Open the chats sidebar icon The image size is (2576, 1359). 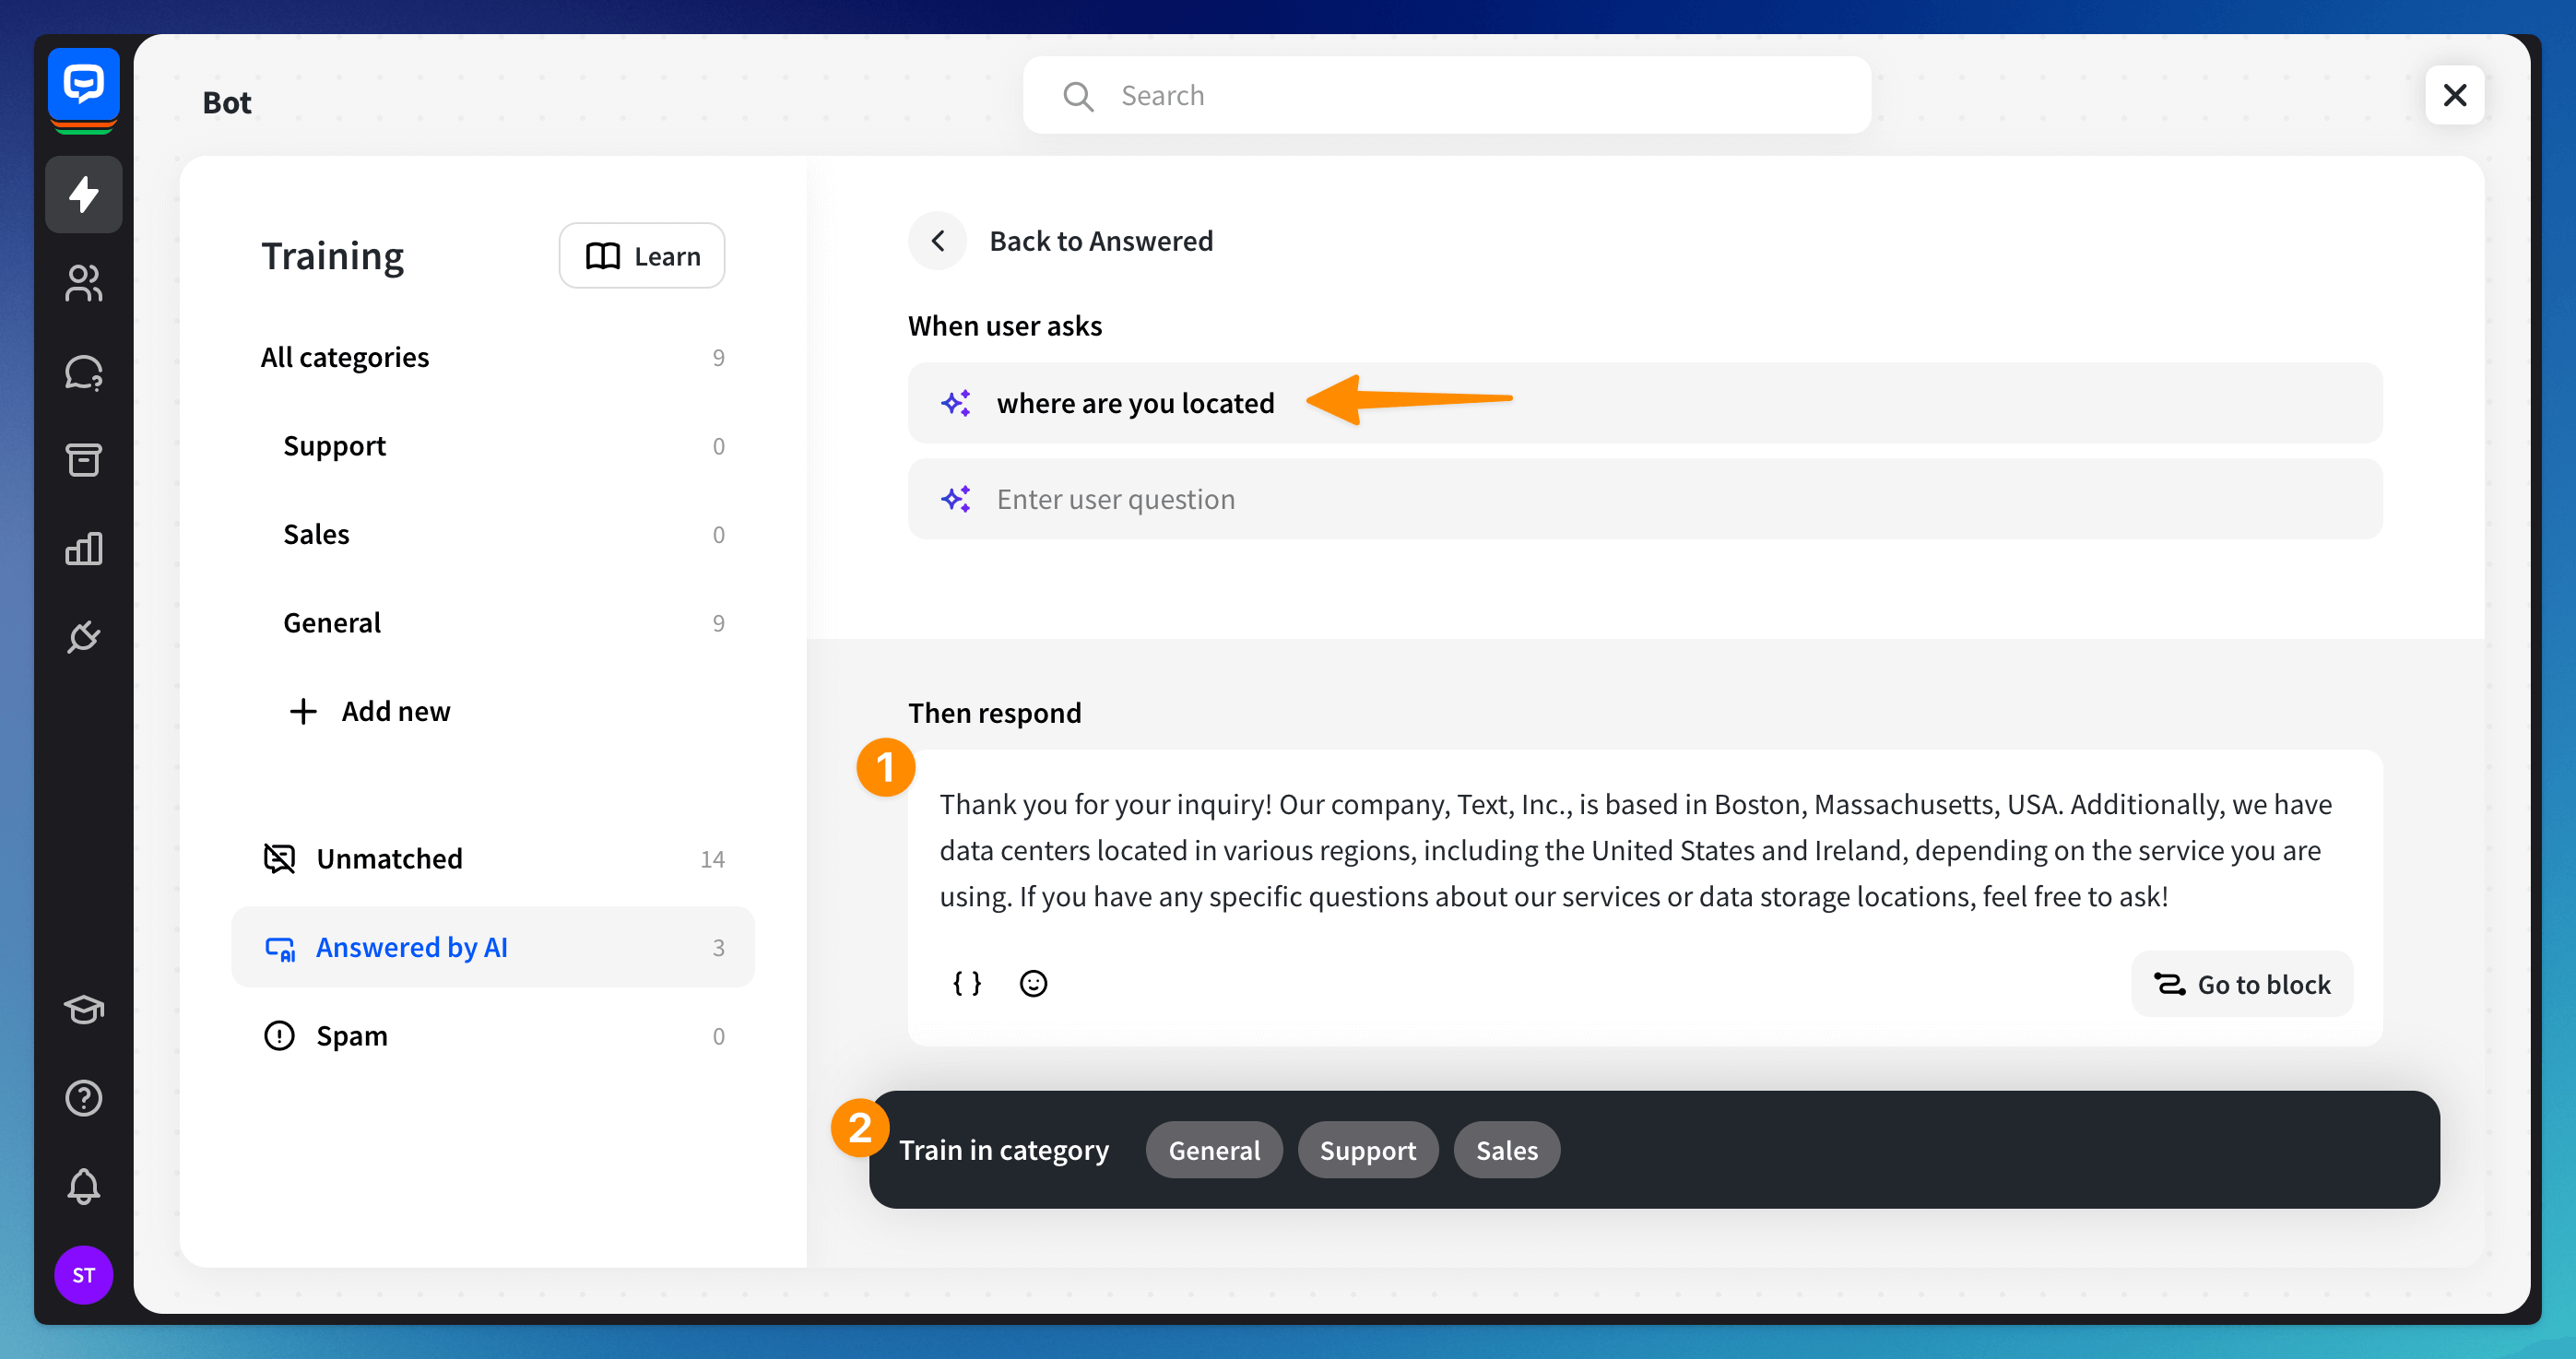[83, 372]
